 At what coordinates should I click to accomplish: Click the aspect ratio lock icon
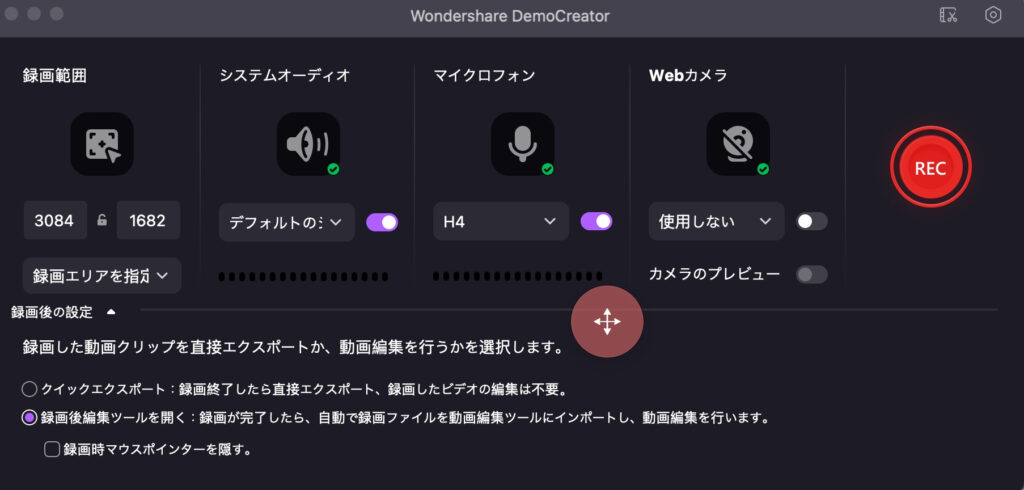101,221
